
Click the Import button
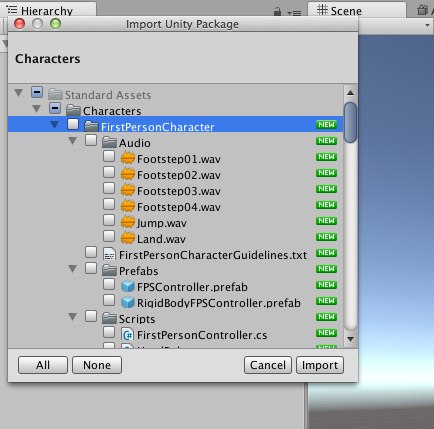[320, 365]
